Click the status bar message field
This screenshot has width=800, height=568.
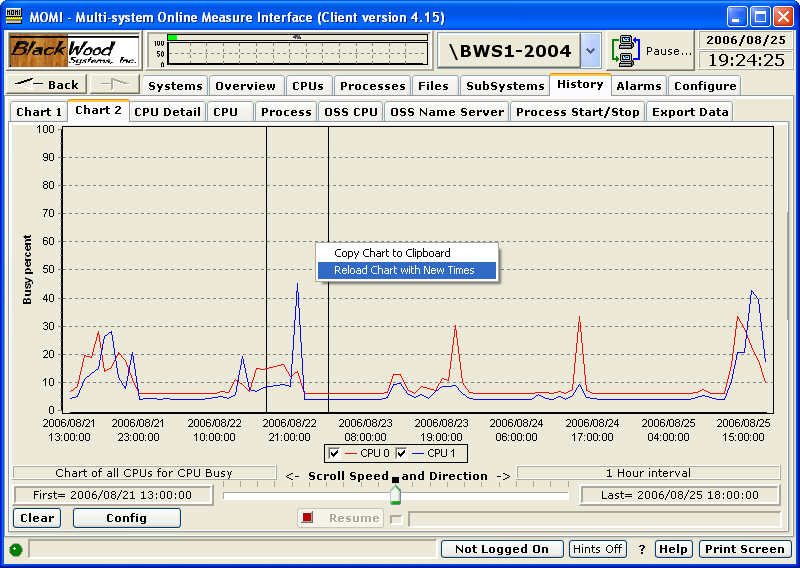pos(233,549)
